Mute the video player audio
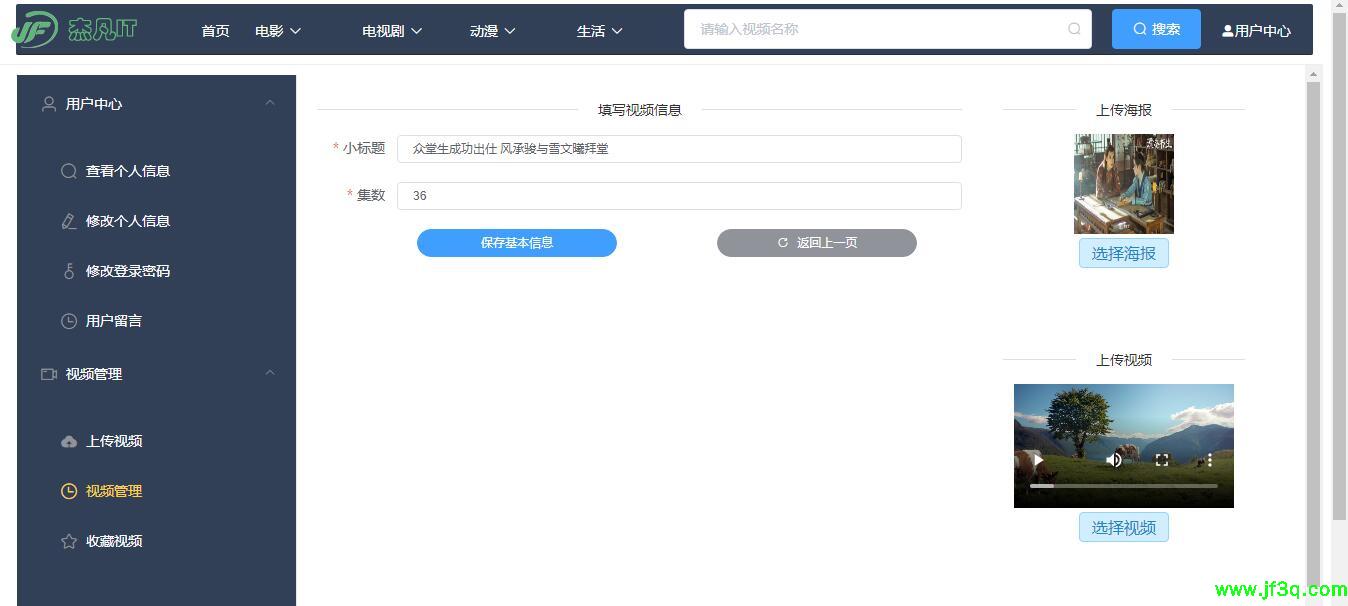Screen dimensions: 1348x606 pos(1114,459)
